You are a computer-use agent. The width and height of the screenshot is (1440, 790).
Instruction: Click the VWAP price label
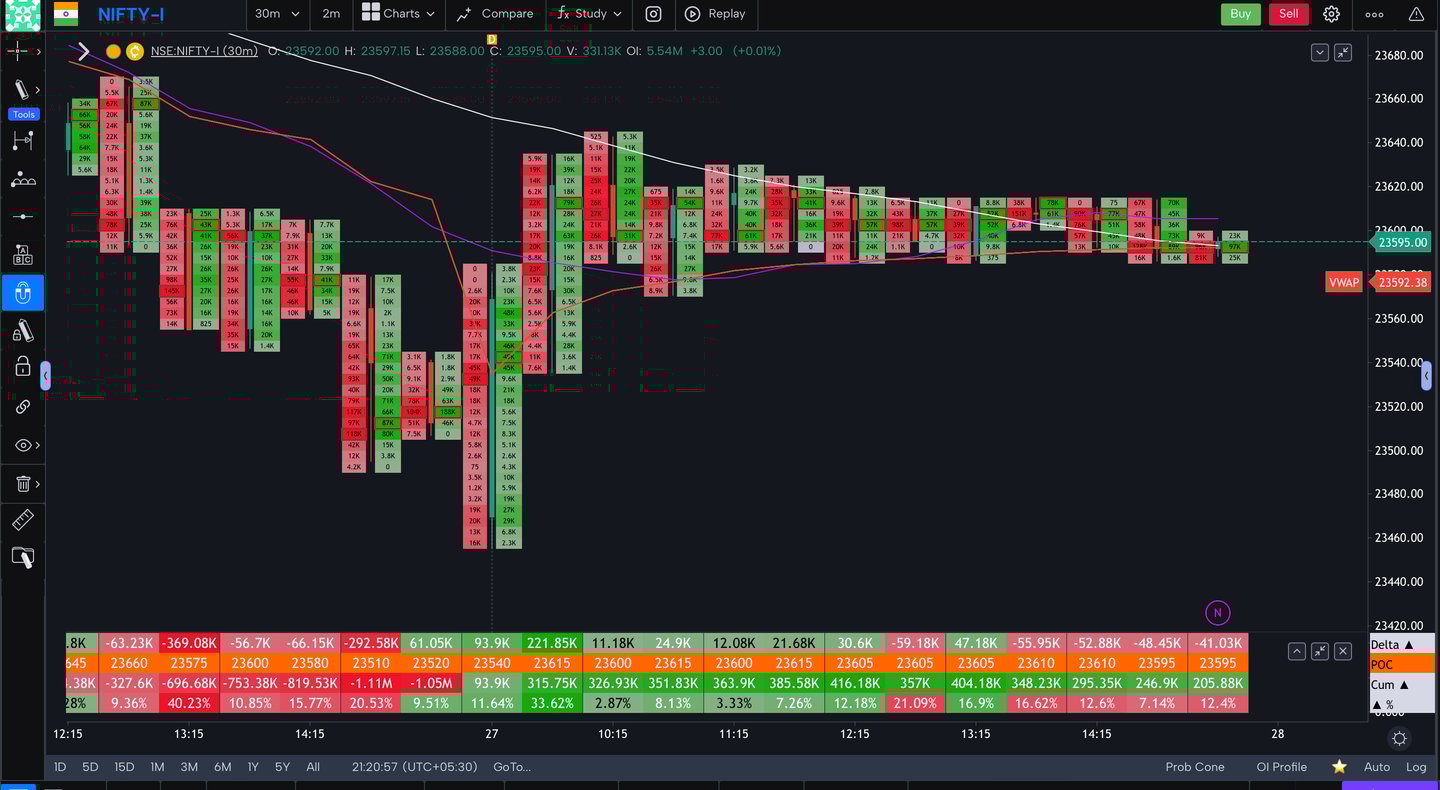click(x=1344, y=282)
